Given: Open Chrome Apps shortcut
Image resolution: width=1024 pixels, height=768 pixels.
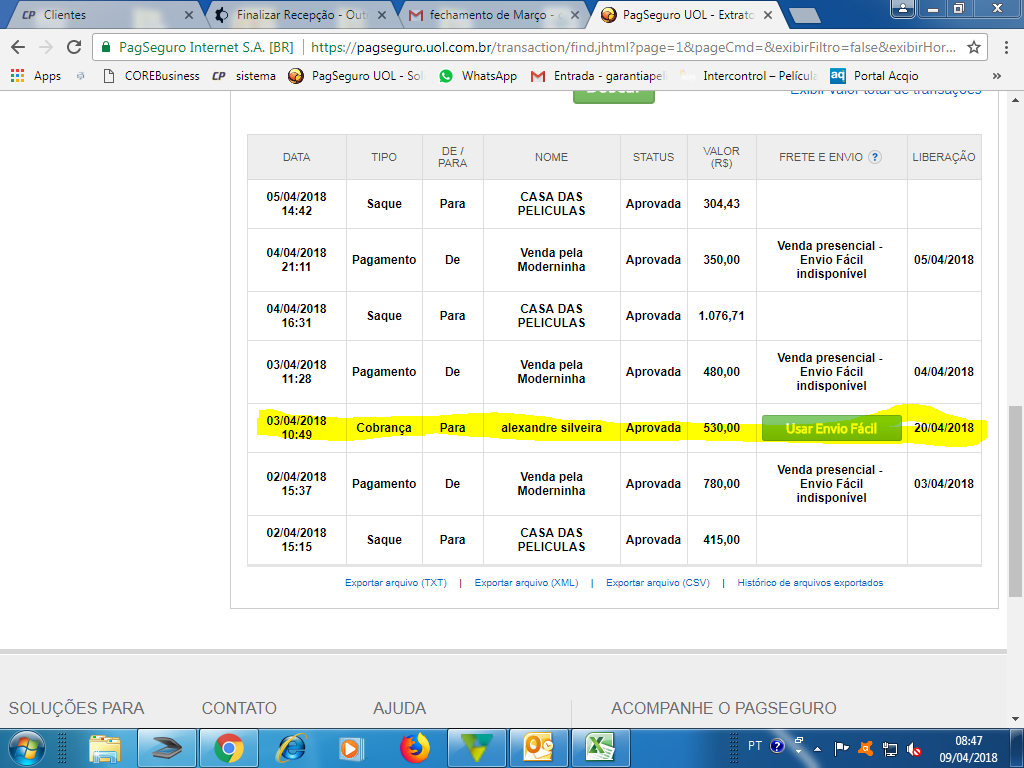Looking at the screenshot, I should [x=36, y=76].
